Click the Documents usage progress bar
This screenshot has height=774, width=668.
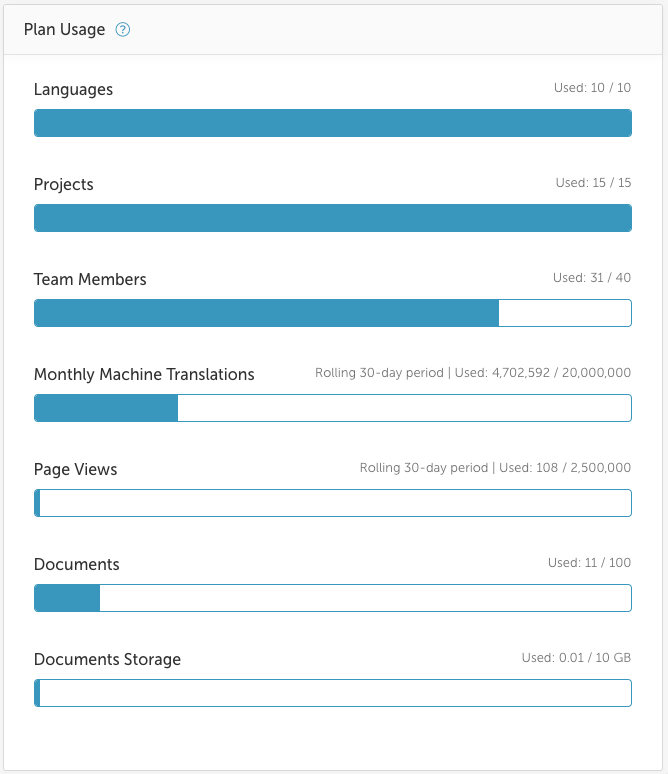333,598
